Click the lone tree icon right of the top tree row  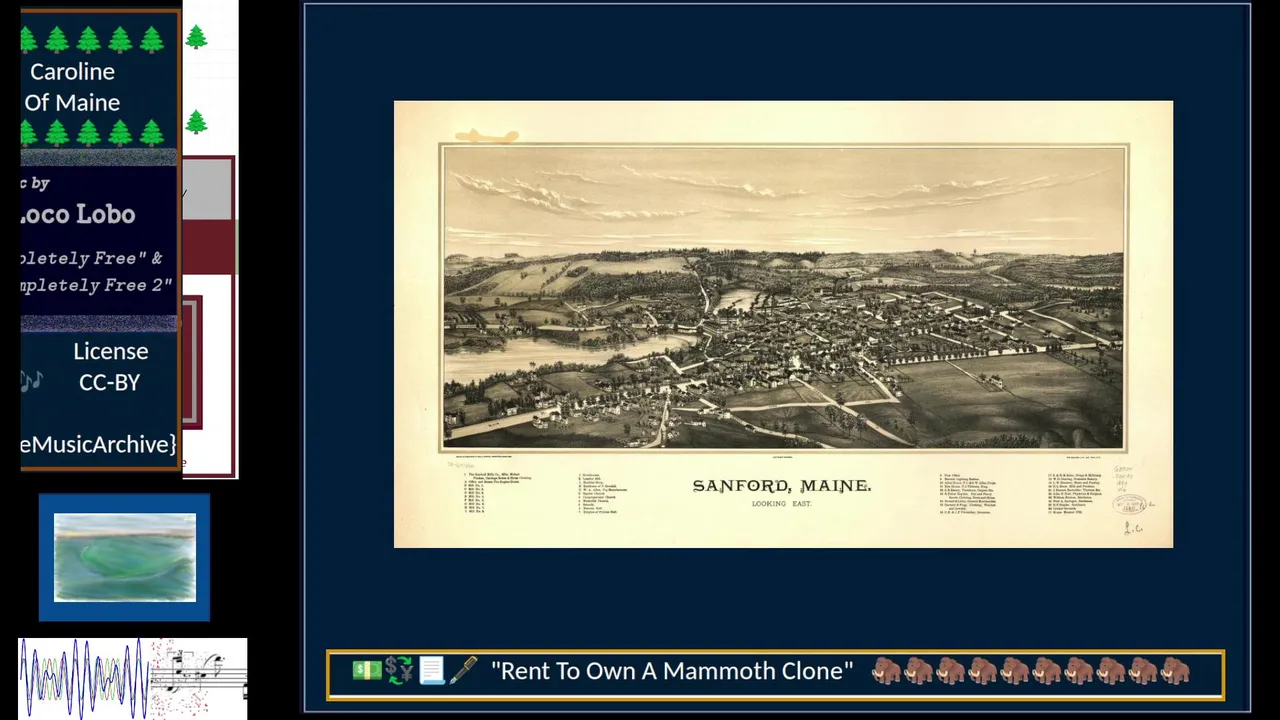click(x=196, y=38)
